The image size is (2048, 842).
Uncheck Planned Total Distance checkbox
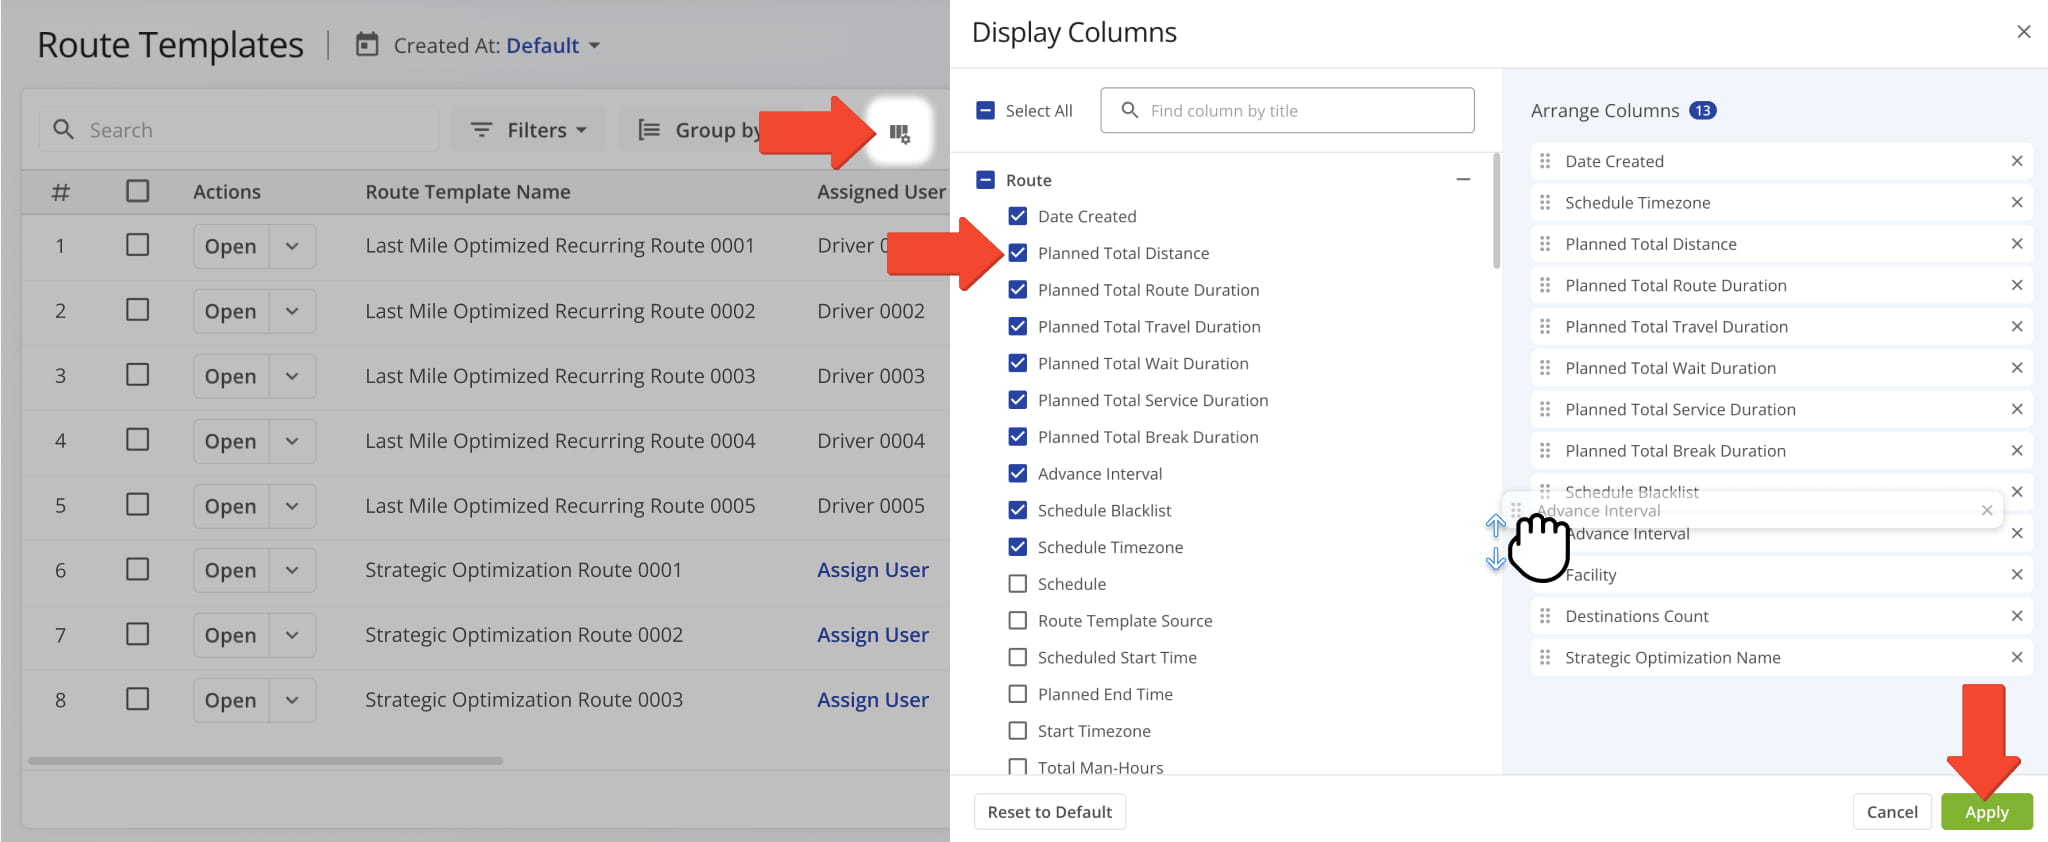click(x=1017, y=253)
